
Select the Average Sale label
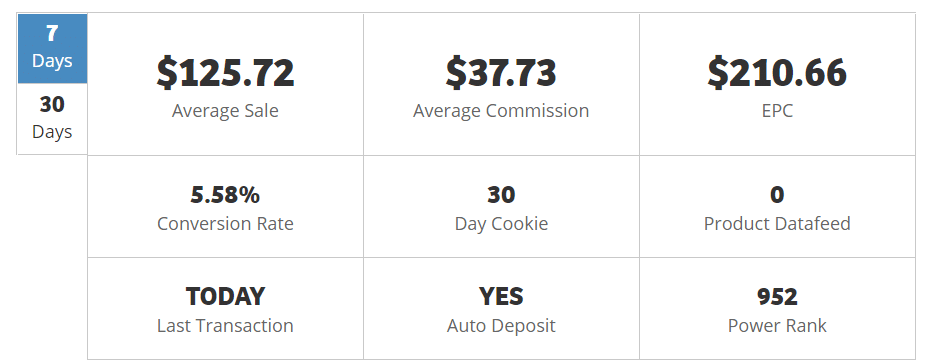pyautogui.click(x=225, y=111)
